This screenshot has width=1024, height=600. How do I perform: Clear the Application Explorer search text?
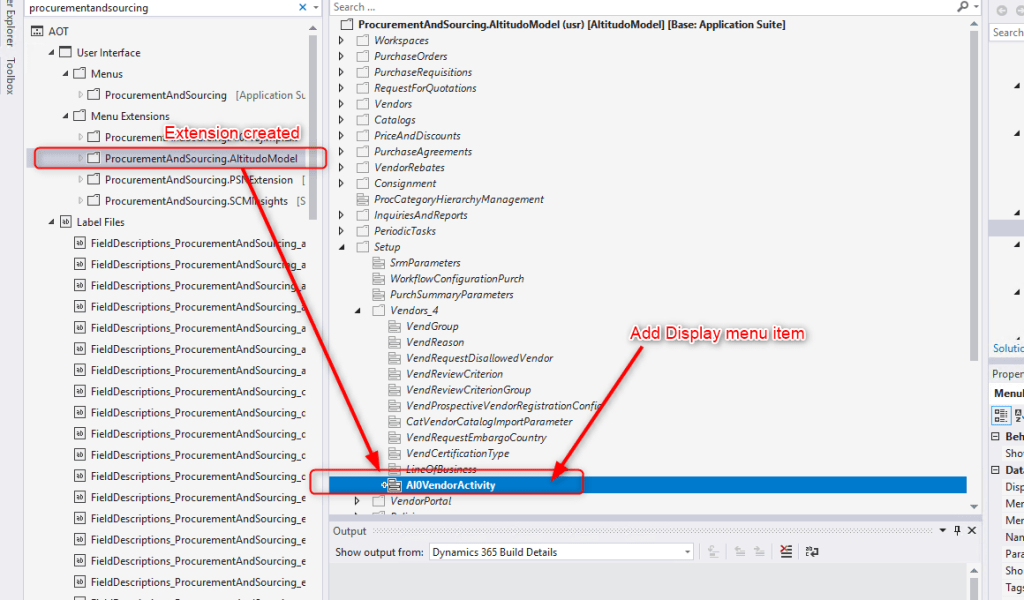(x=303, y=7)
